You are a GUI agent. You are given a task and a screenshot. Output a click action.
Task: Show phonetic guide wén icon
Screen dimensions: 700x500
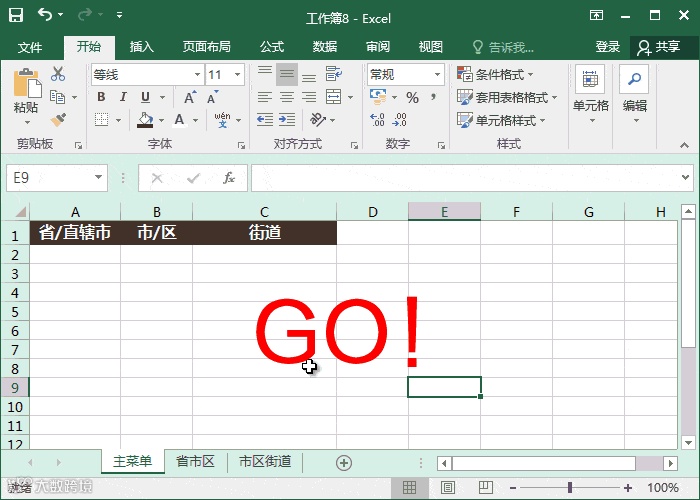tap(222, 120)
